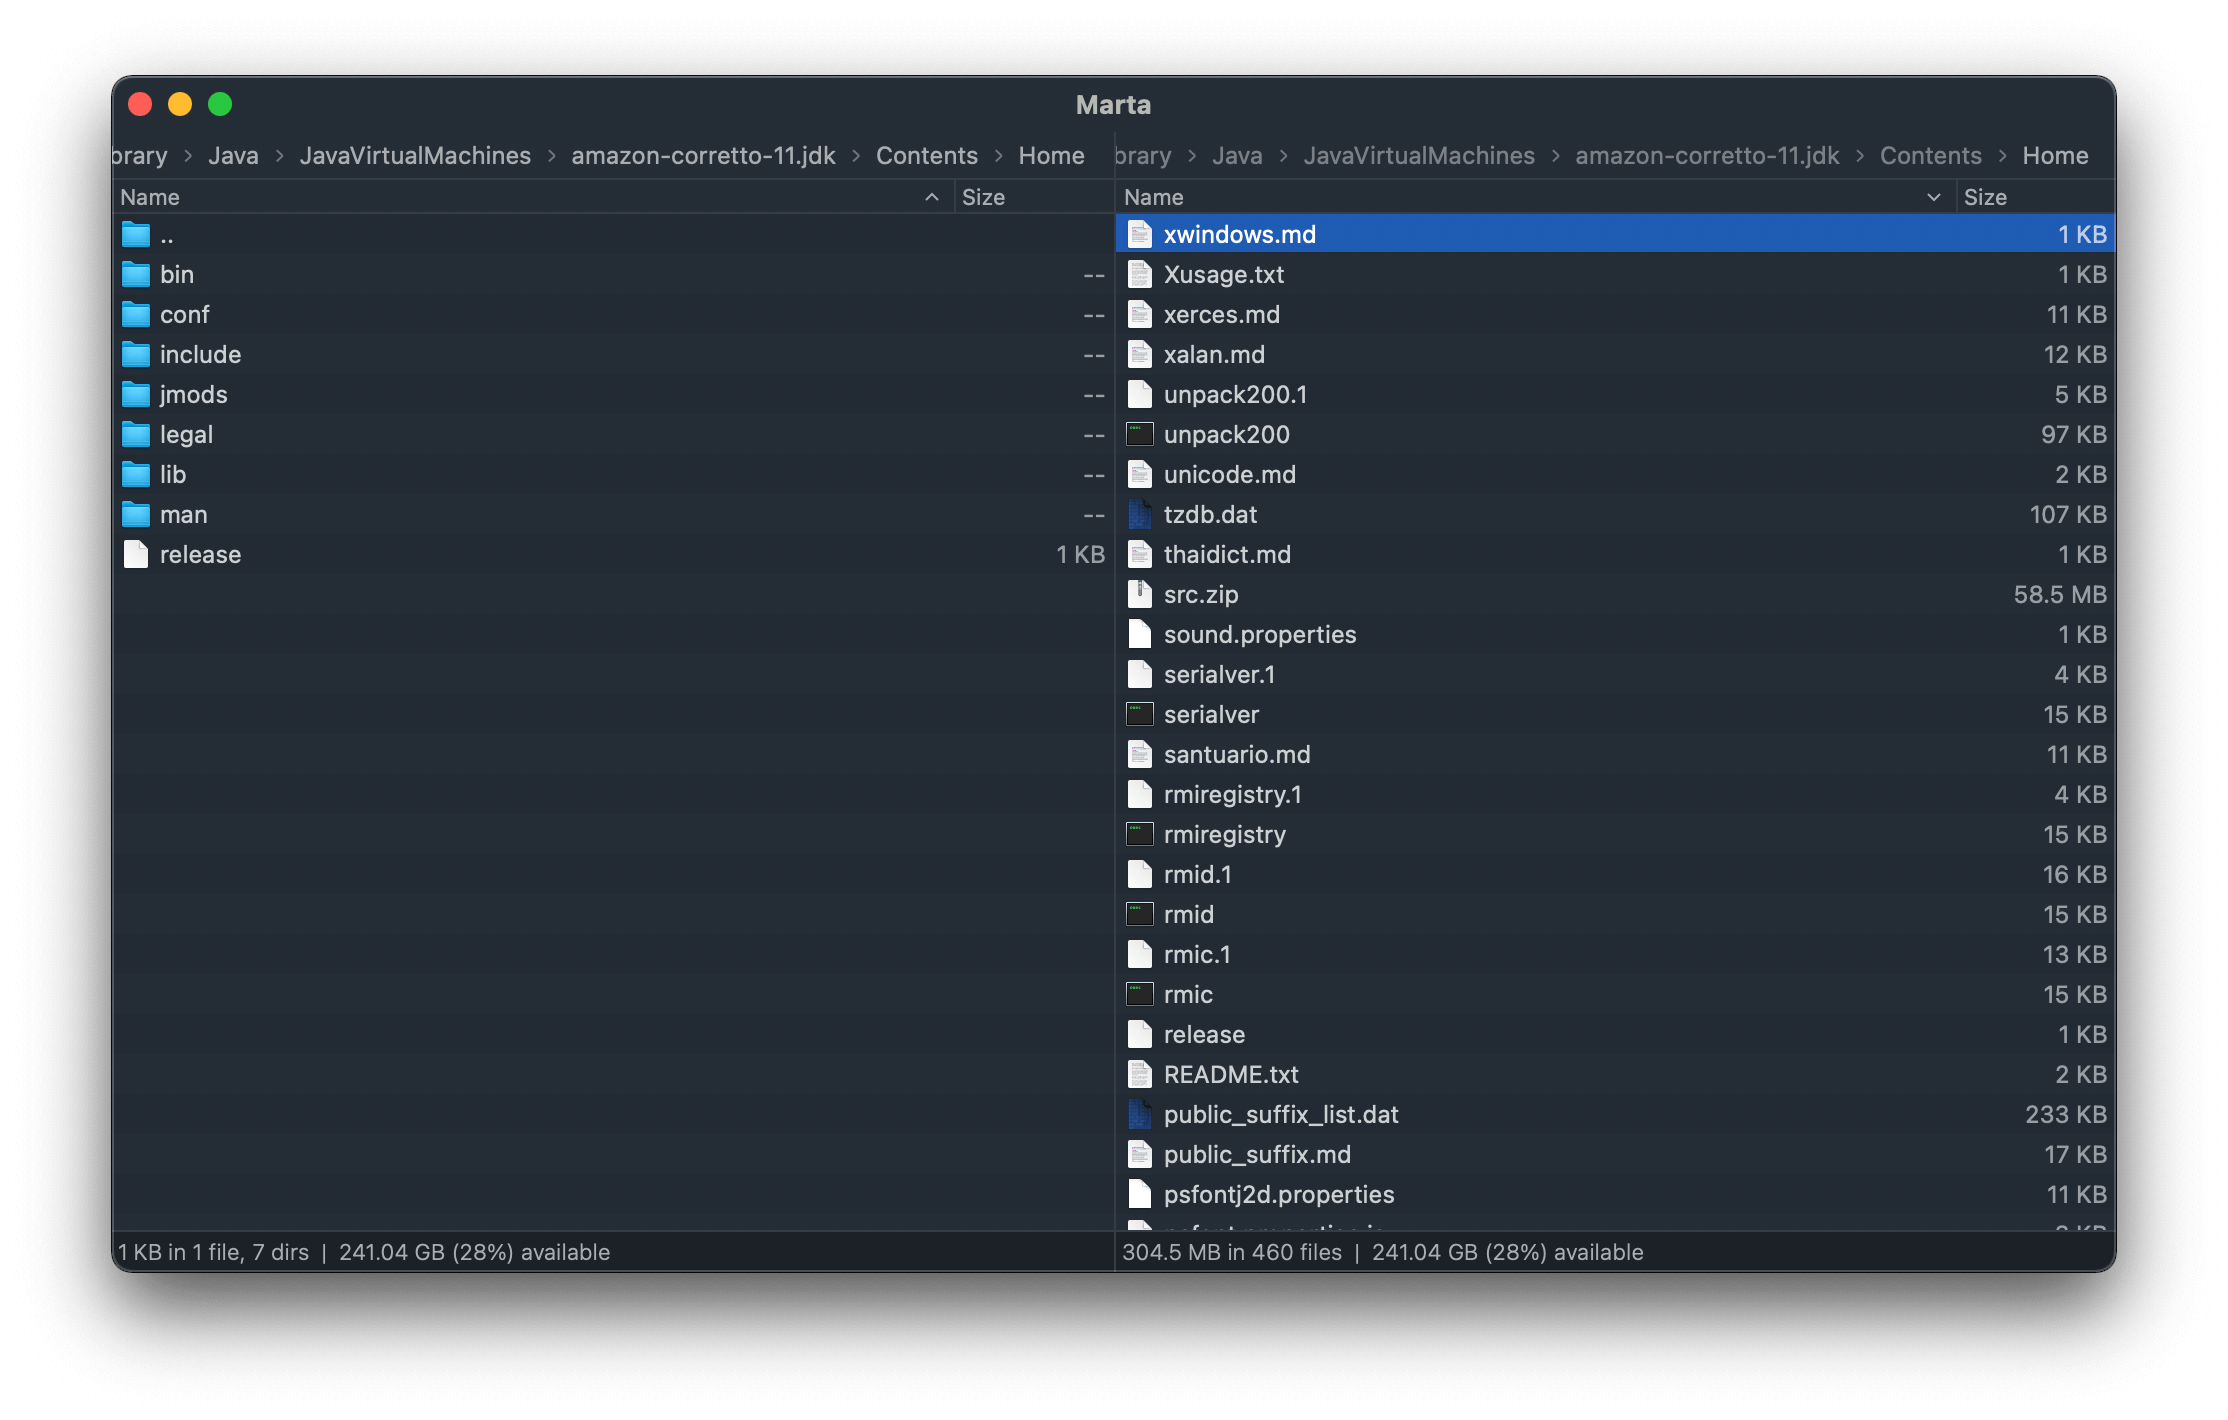Viewport: 2228px width, 1420px height.
Task: Toggle right pane Name descending sort arrow
Action: [x=1933, y=197]
